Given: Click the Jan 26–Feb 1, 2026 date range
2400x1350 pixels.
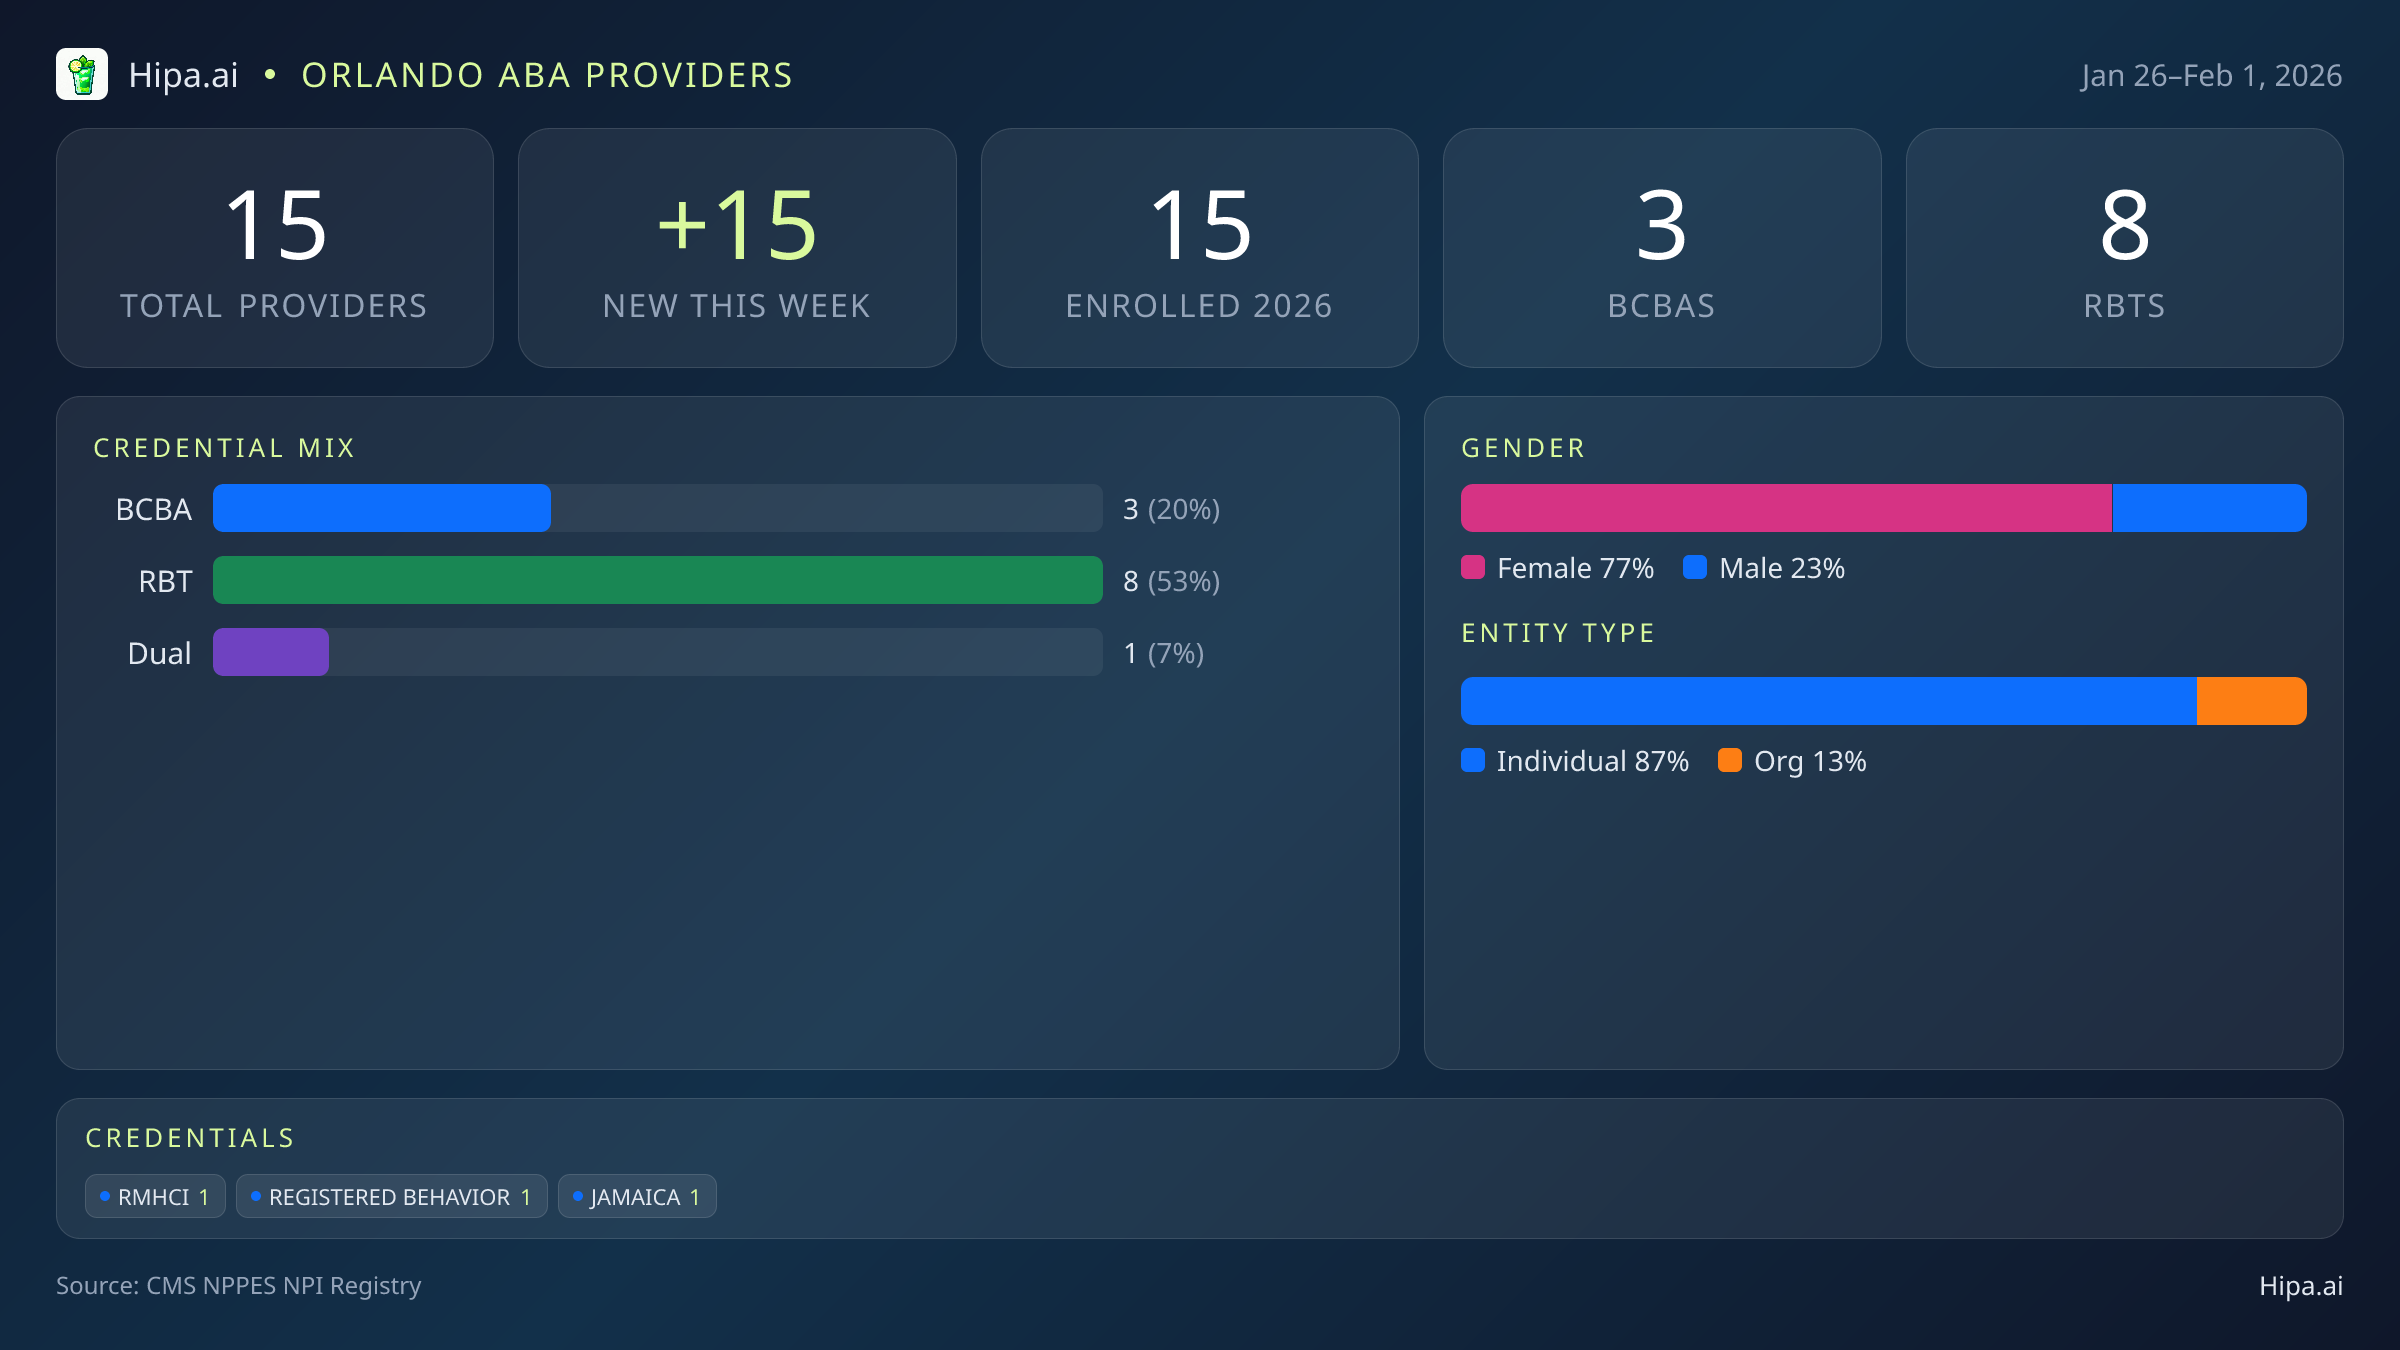Looking at the screenshot, I should tap(2211, 76).
